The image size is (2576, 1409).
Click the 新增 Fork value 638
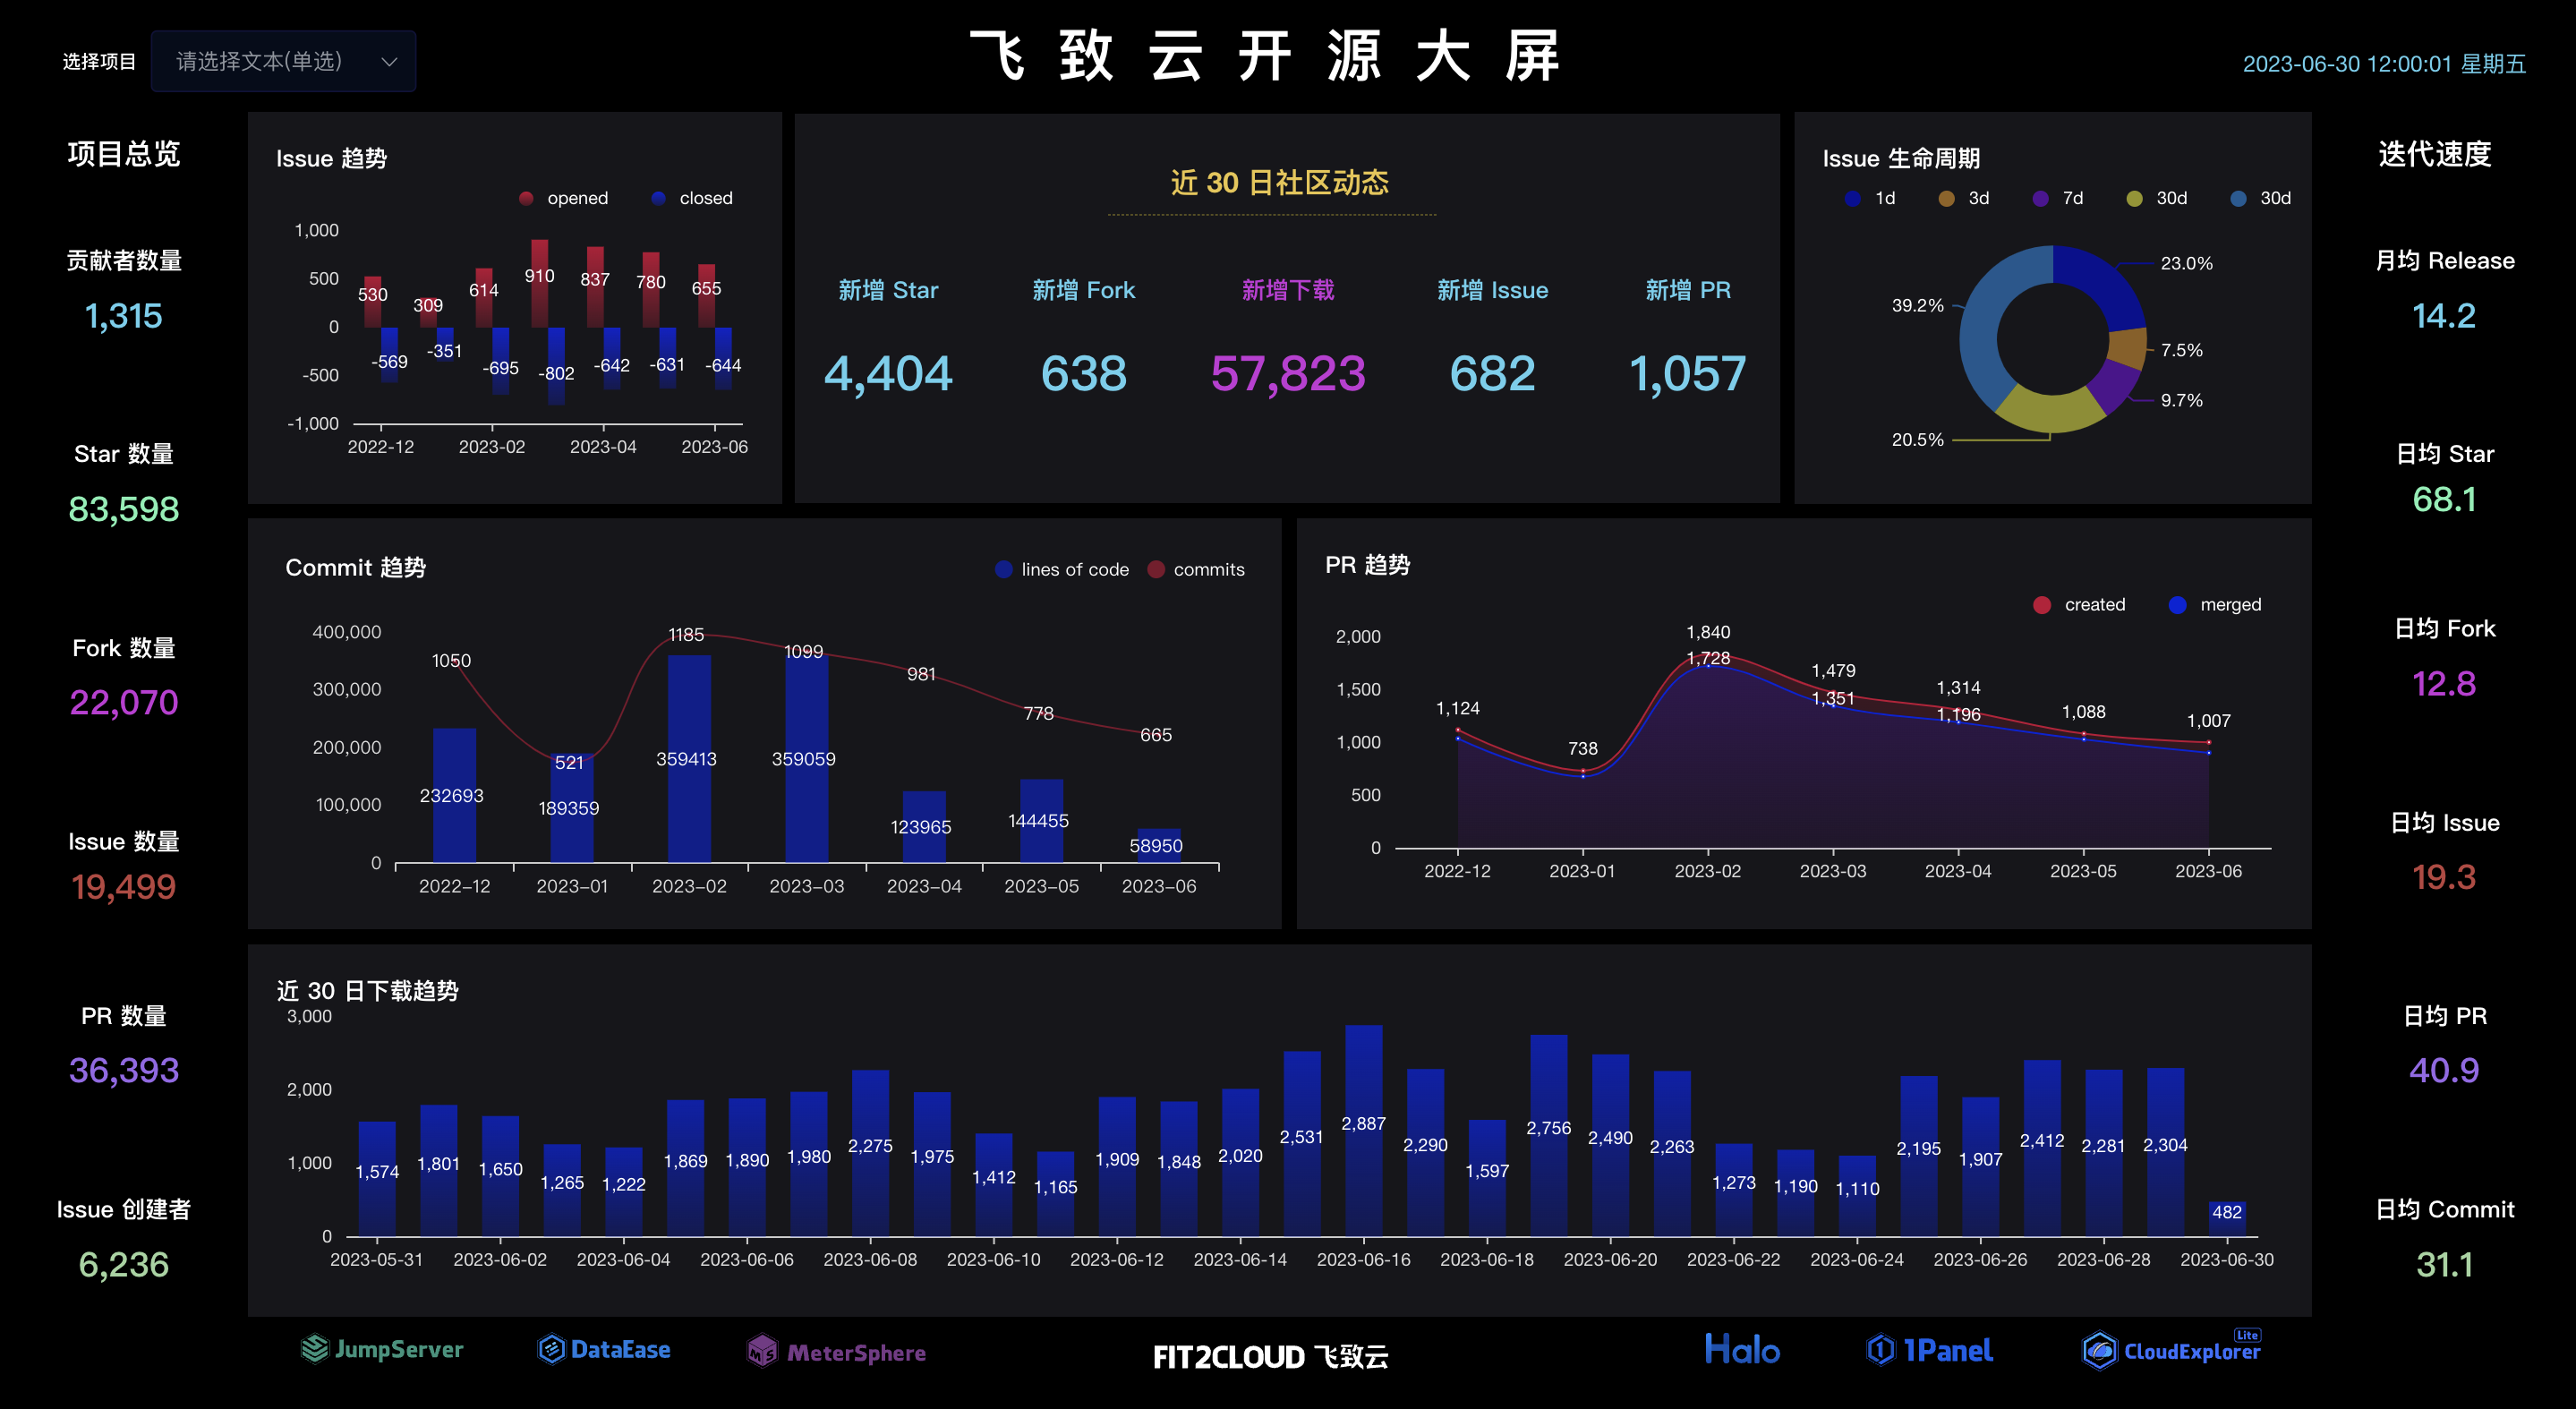pyautogui.click(x=1084, y=373)
